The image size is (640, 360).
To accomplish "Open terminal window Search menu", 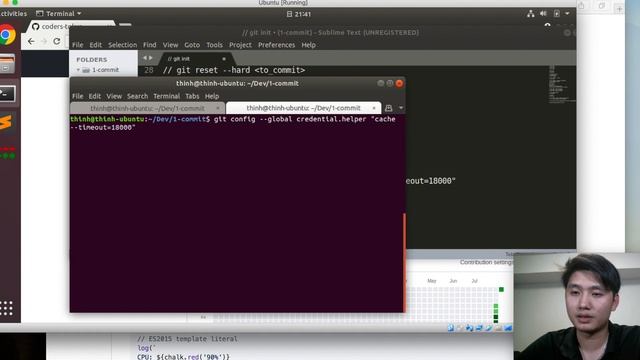I will click(138, 96).
